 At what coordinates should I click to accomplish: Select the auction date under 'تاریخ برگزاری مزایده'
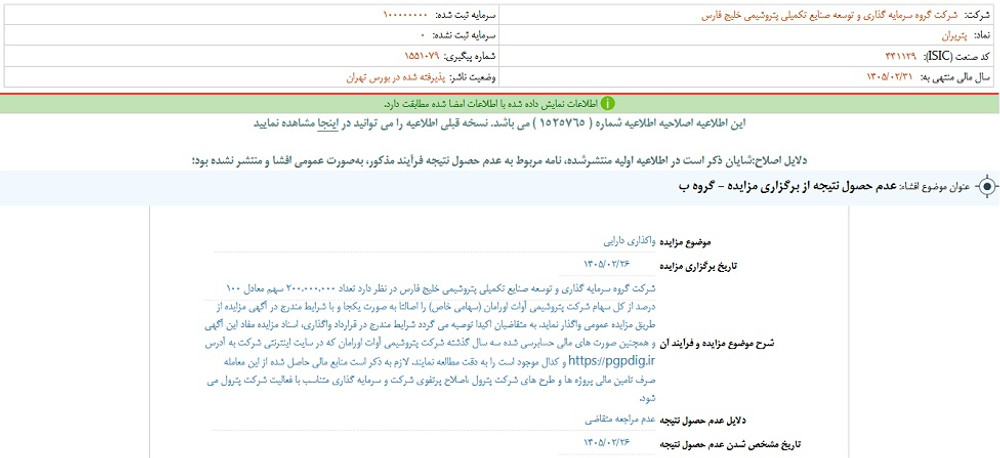click(607, 264)
